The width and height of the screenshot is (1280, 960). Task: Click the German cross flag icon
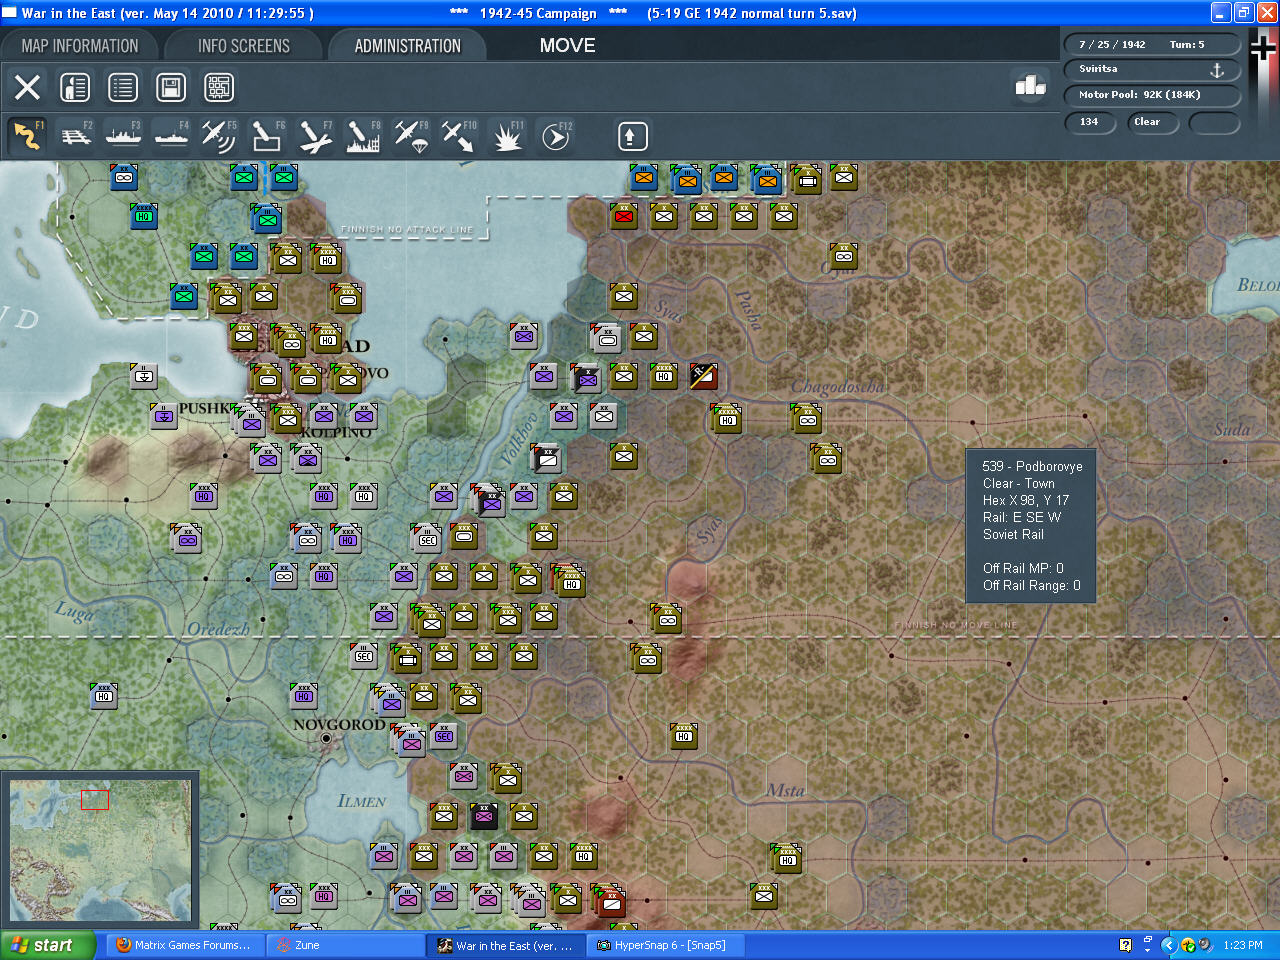tap(1264, 48)
